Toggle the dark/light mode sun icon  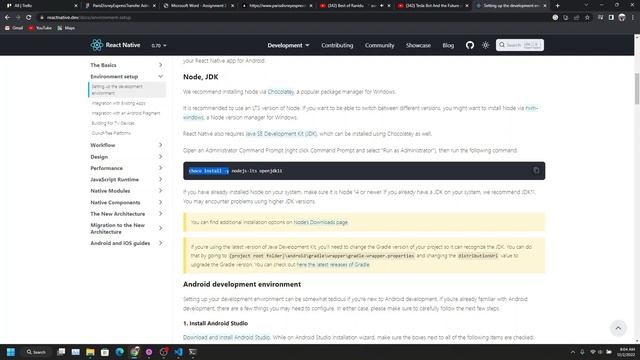click(x=485, y=45)
